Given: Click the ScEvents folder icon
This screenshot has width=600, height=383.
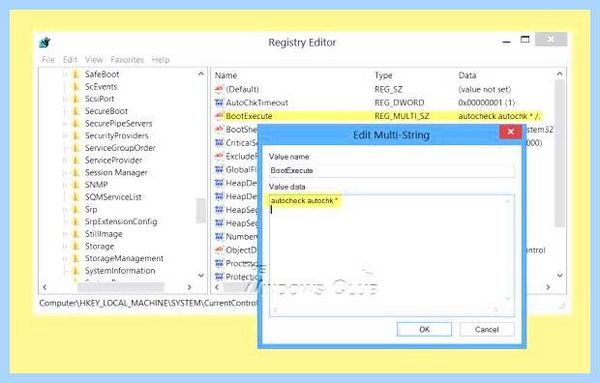Looking at the screenshot, I should coord(76,86).
